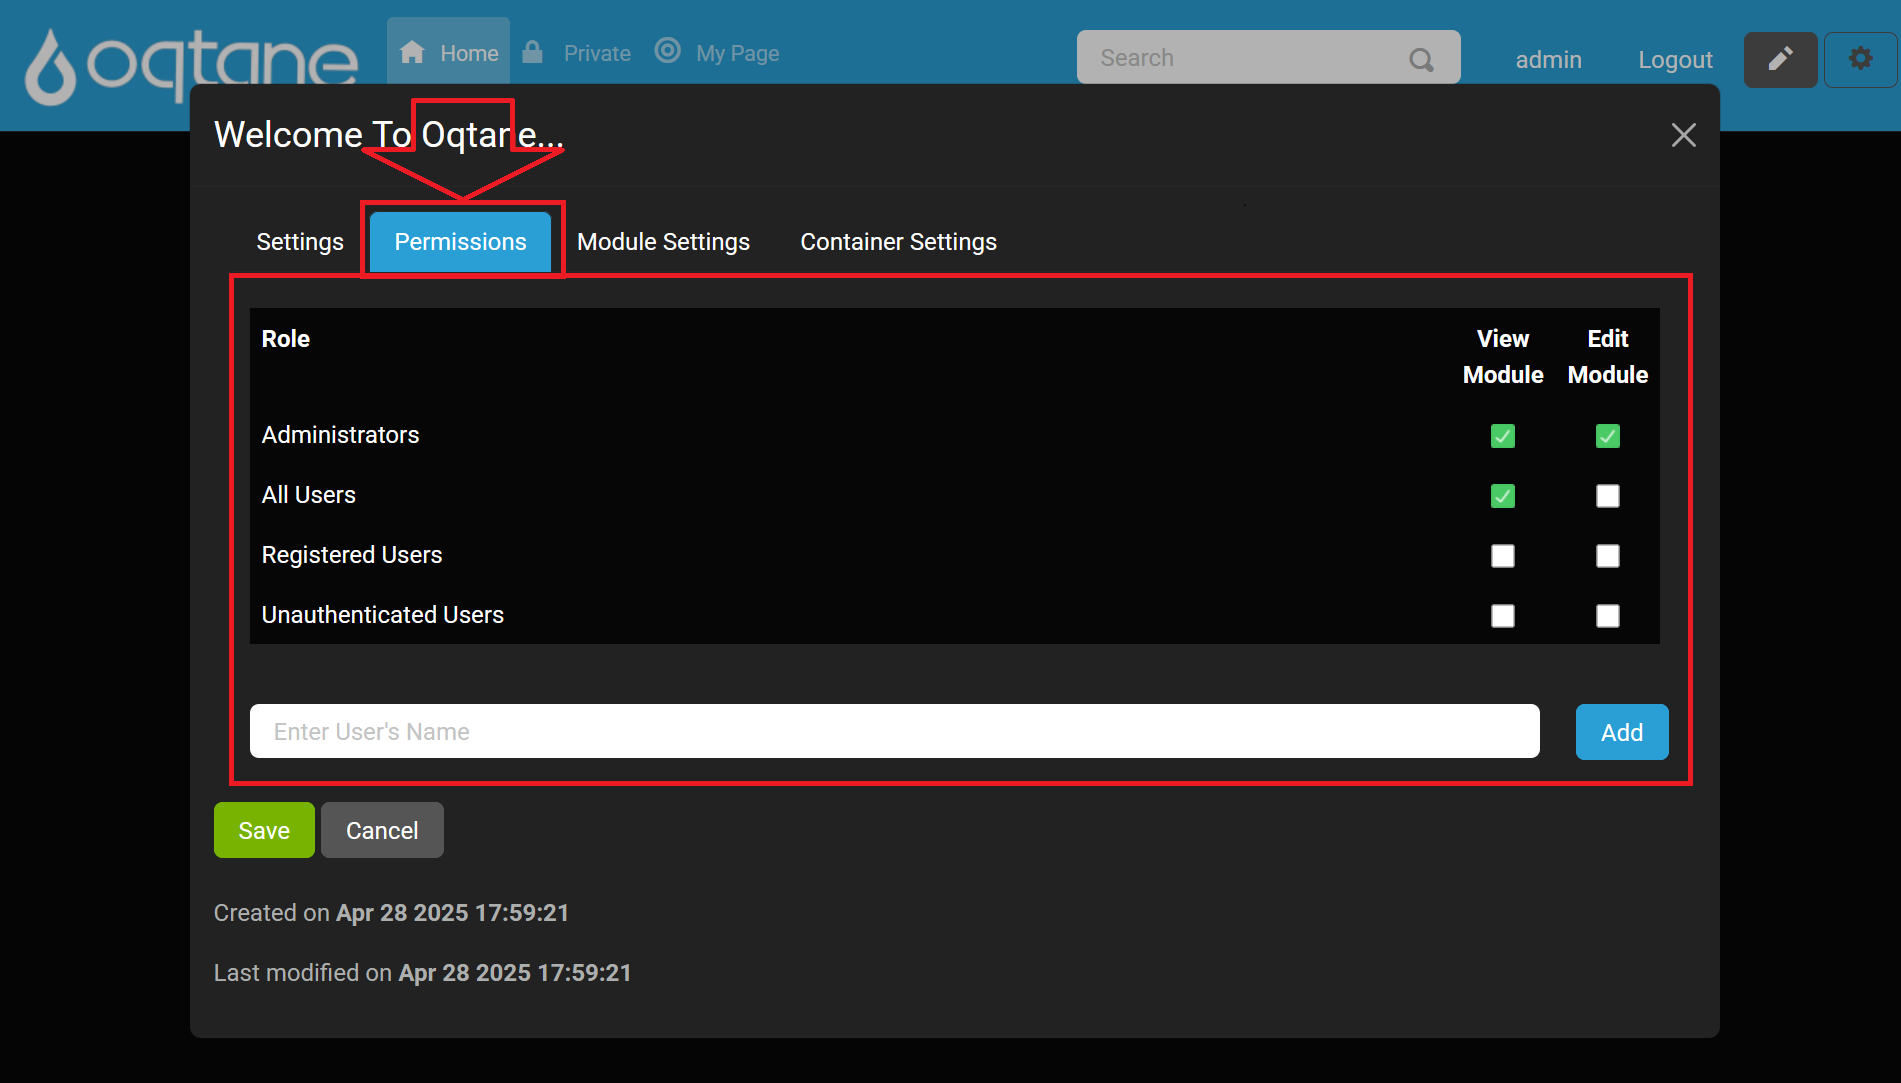
Task: Open the Container Settings tab
Action: point(898,242)
